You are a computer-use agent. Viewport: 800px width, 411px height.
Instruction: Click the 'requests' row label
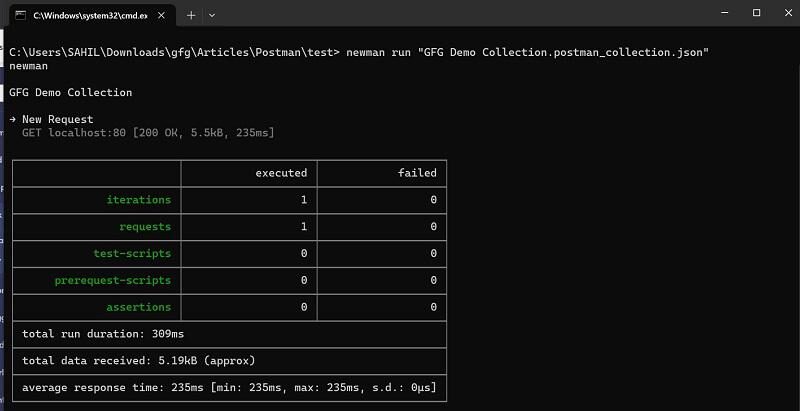click(145, 227)
